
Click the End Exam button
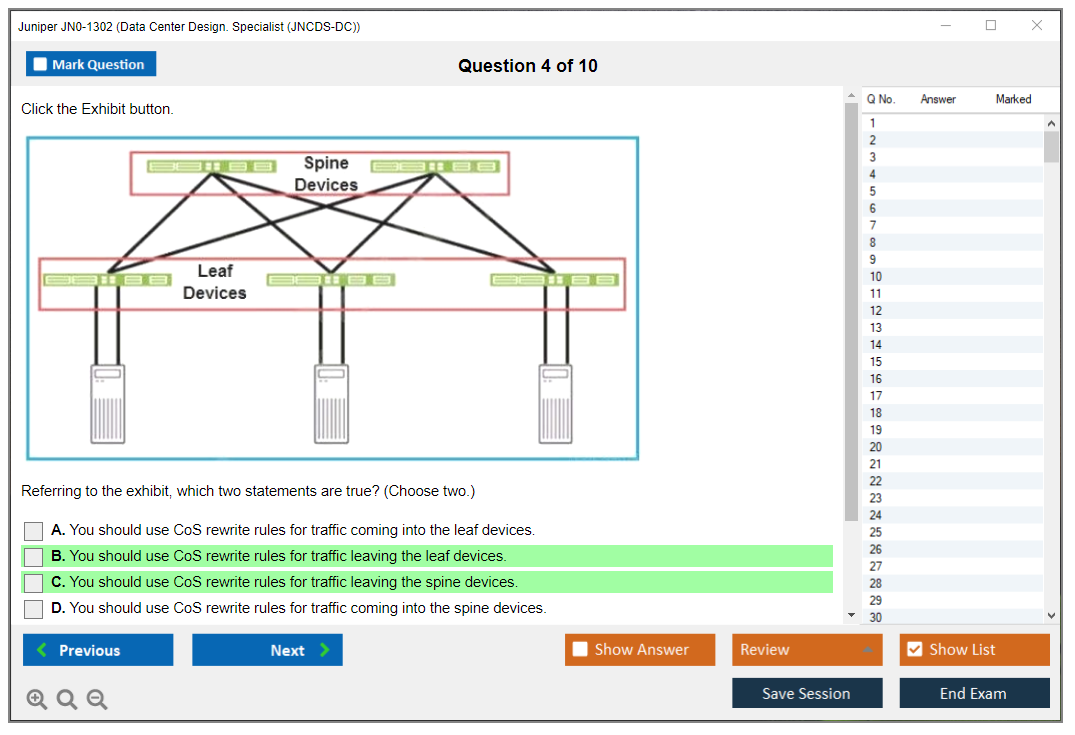(974, 694)
